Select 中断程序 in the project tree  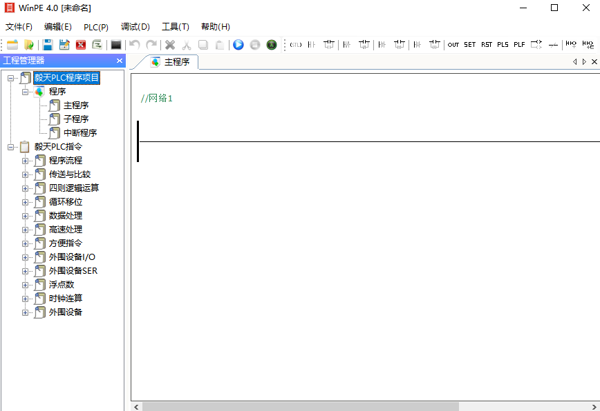click(x=80, y=132)
